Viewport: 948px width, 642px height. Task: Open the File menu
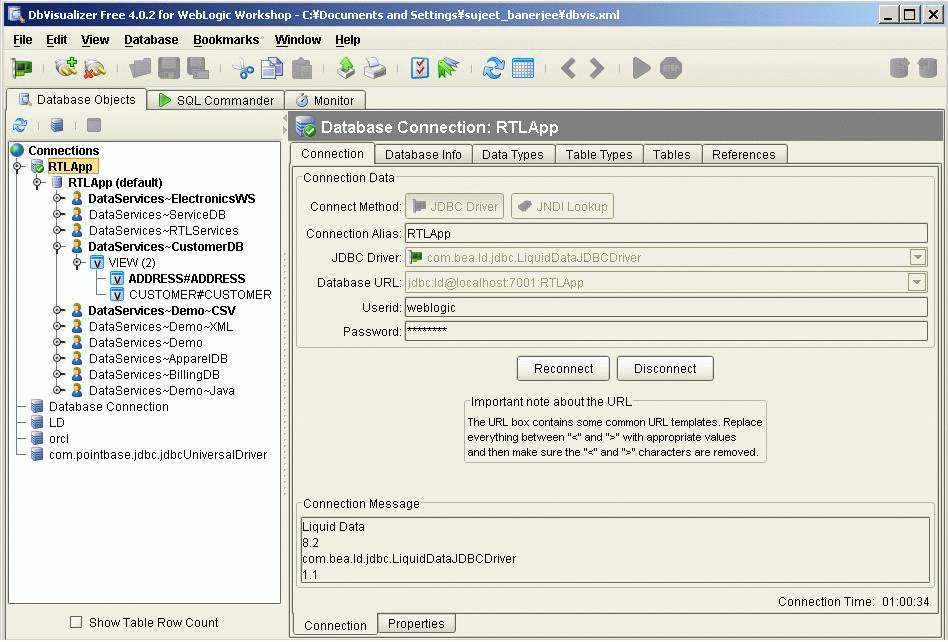[x=22, y=40]
